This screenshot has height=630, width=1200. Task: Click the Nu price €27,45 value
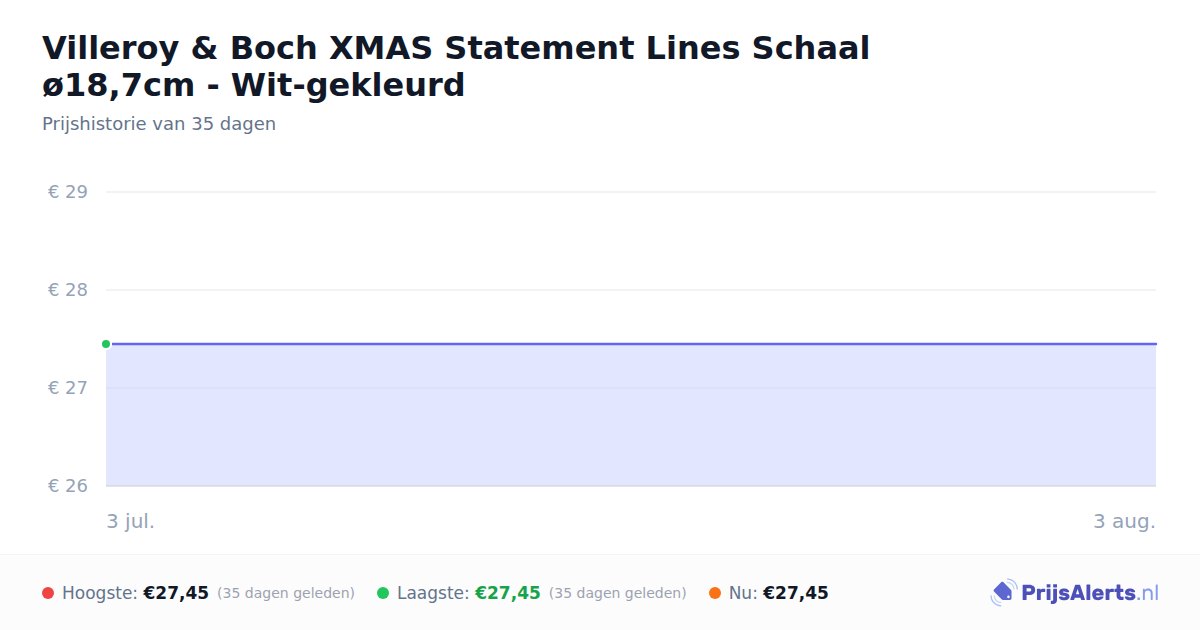point(796,593)
